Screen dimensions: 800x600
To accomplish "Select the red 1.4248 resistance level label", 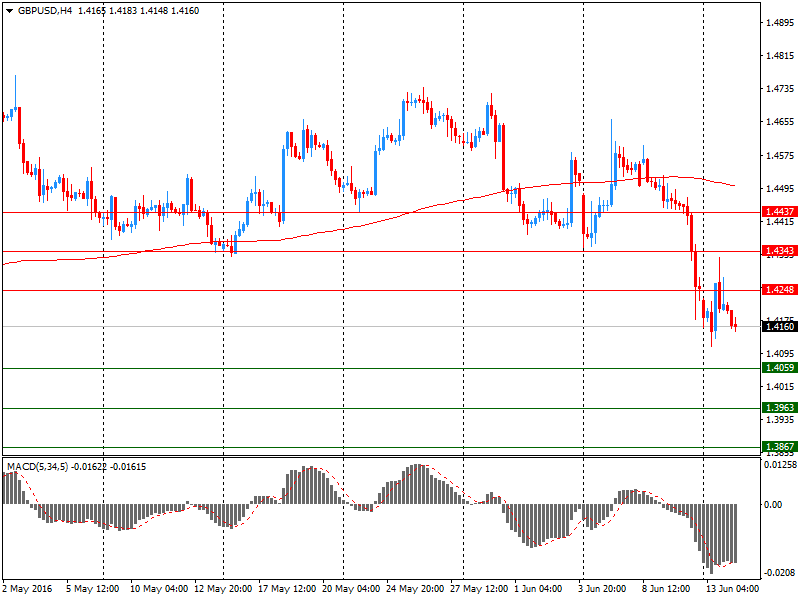I will pos(779,289).
